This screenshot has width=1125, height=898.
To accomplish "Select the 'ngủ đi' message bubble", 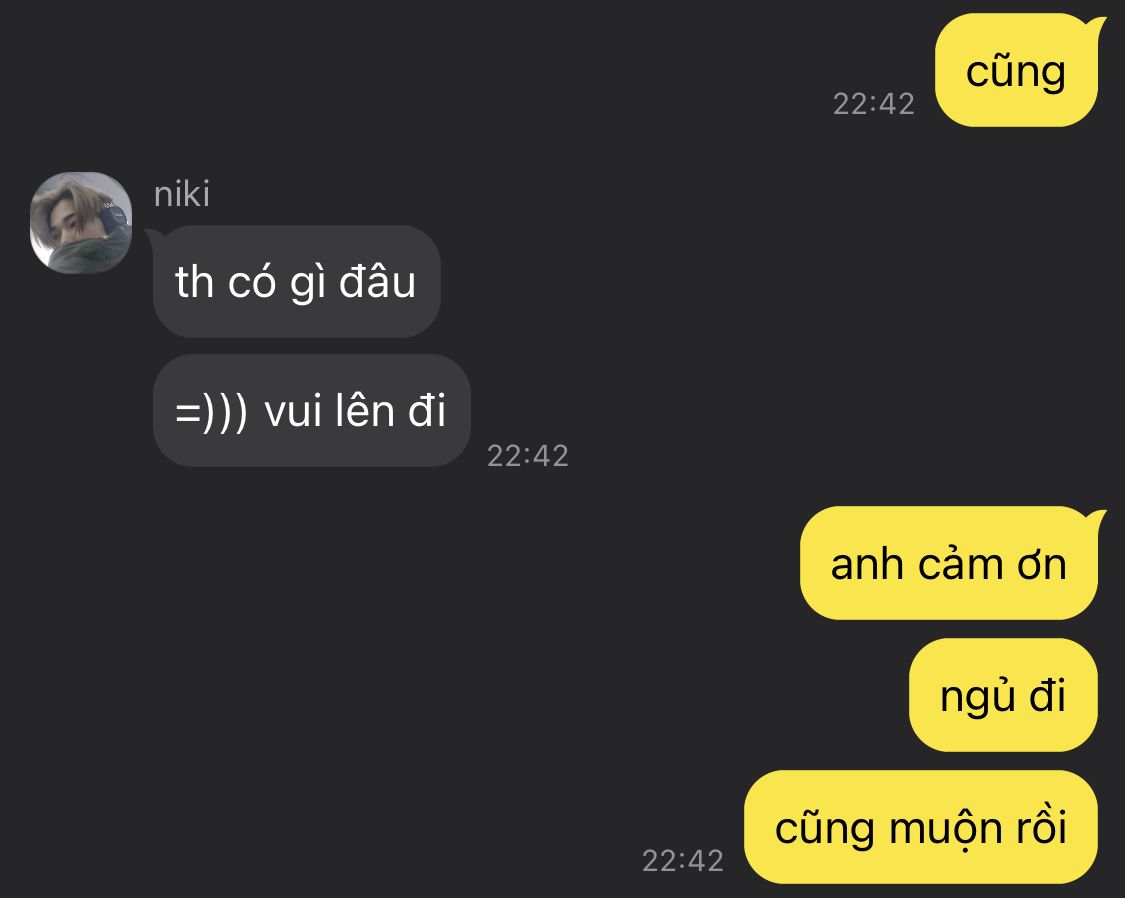I will [1003, 695].
